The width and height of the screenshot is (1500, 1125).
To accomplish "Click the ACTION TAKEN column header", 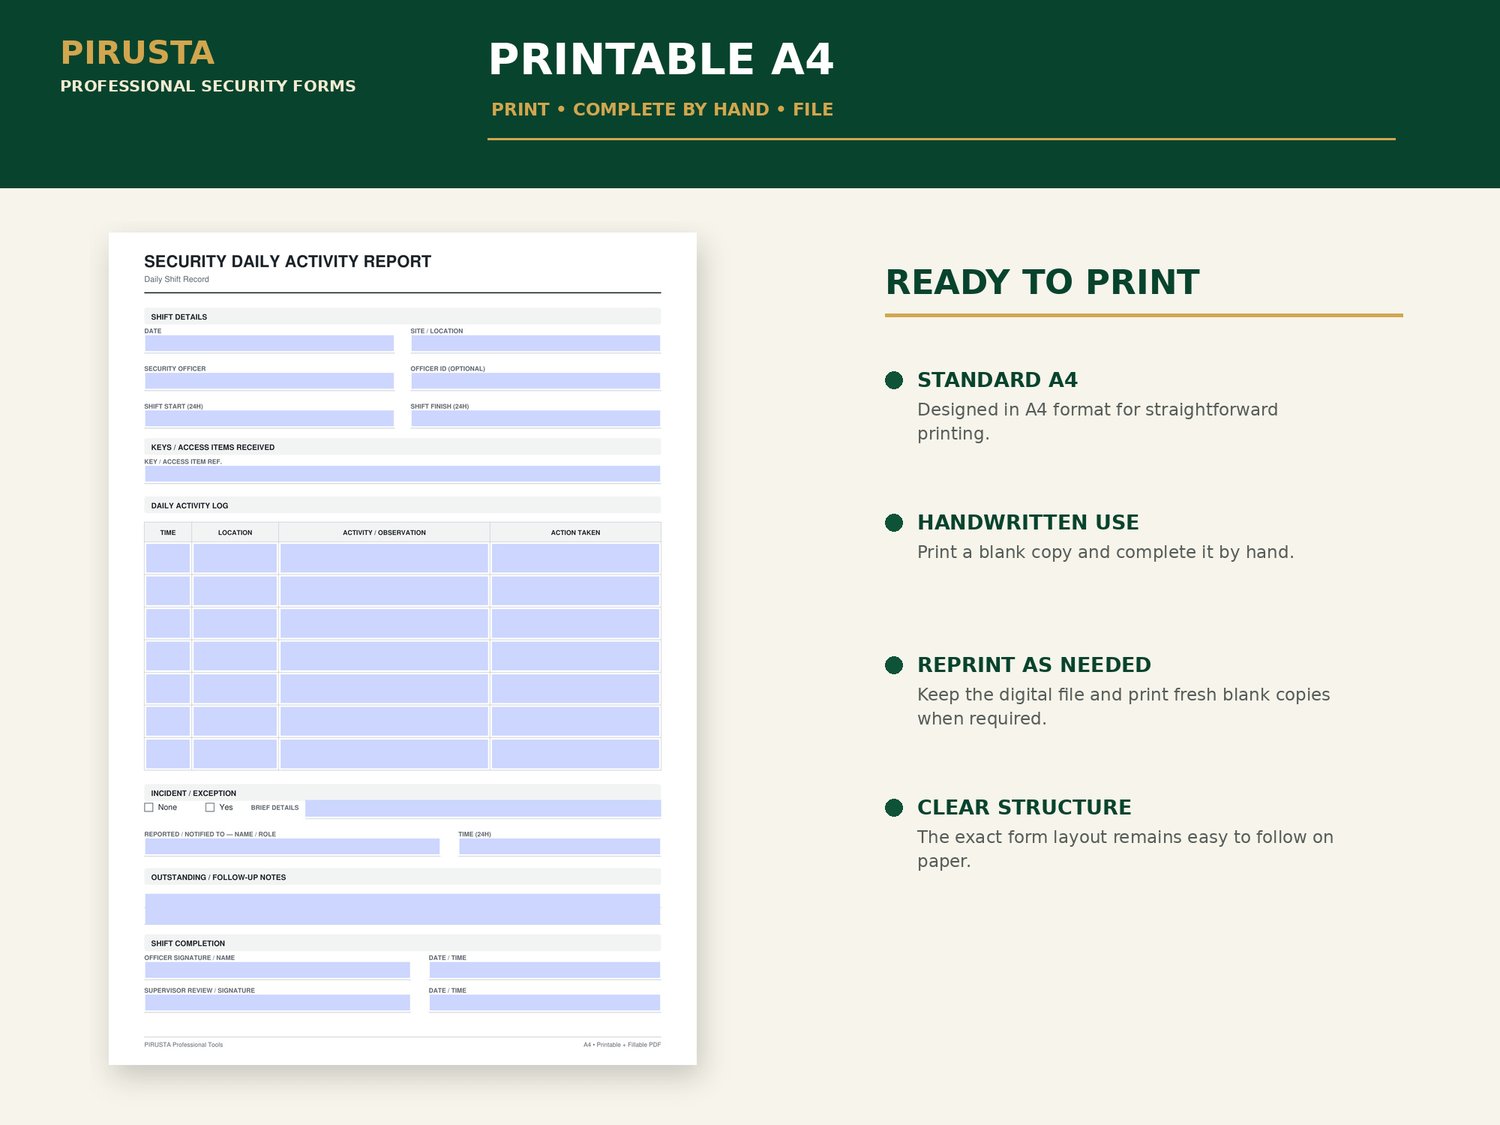I will click(x=575, y=533).
